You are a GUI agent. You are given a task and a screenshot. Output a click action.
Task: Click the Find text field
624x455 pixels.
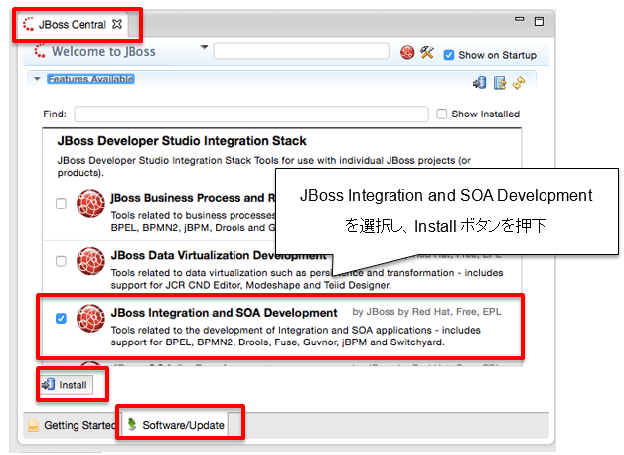pyautogui.click(x=251, y=114)
